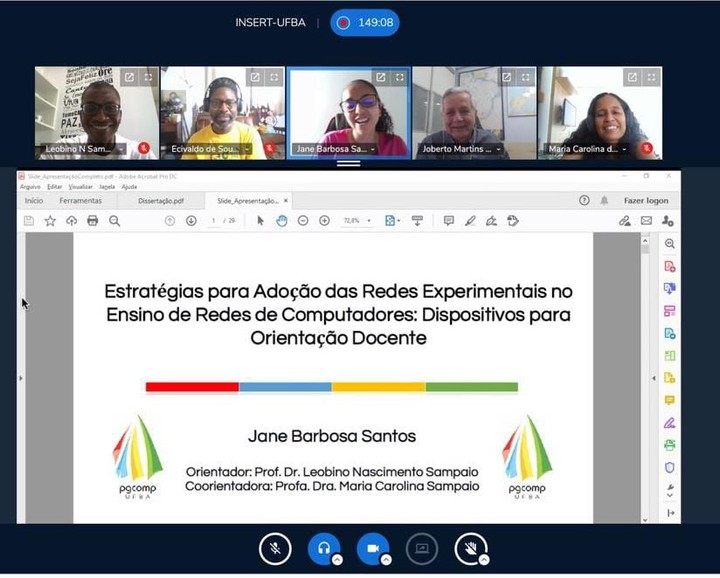Select the hand pan tool
The height and width of the screenshot is (578, 720).
(x=281, y=221)
